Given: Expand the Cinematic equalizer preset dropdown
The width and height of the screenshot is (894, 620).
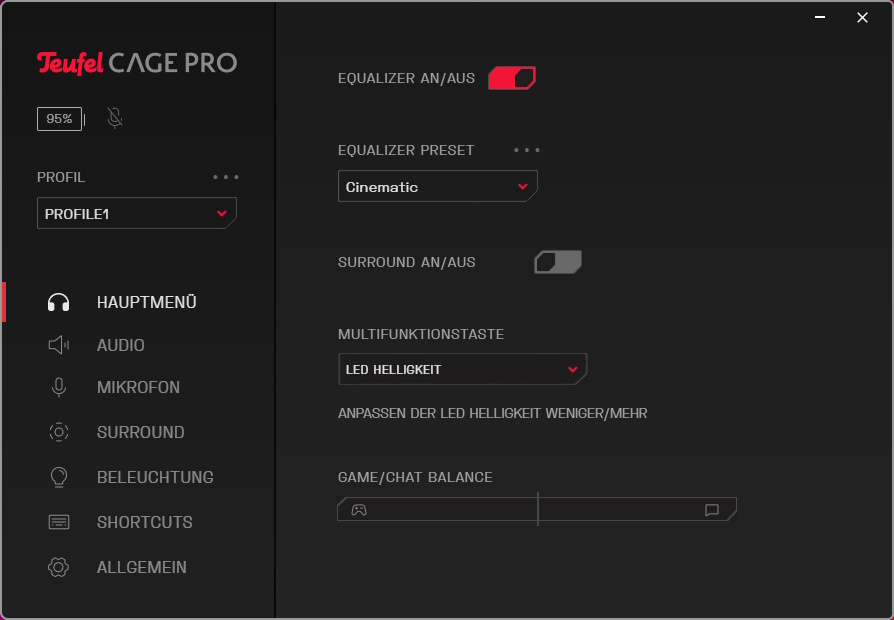Looking at the screenshot, I should [437, 187].
